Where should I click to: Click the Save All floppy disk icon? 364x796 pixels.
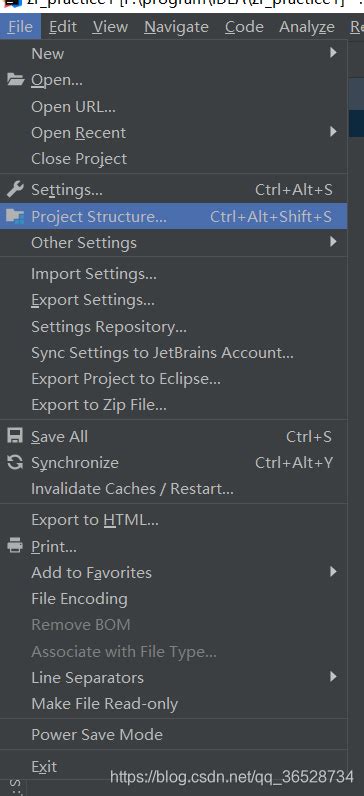point(15,436)
